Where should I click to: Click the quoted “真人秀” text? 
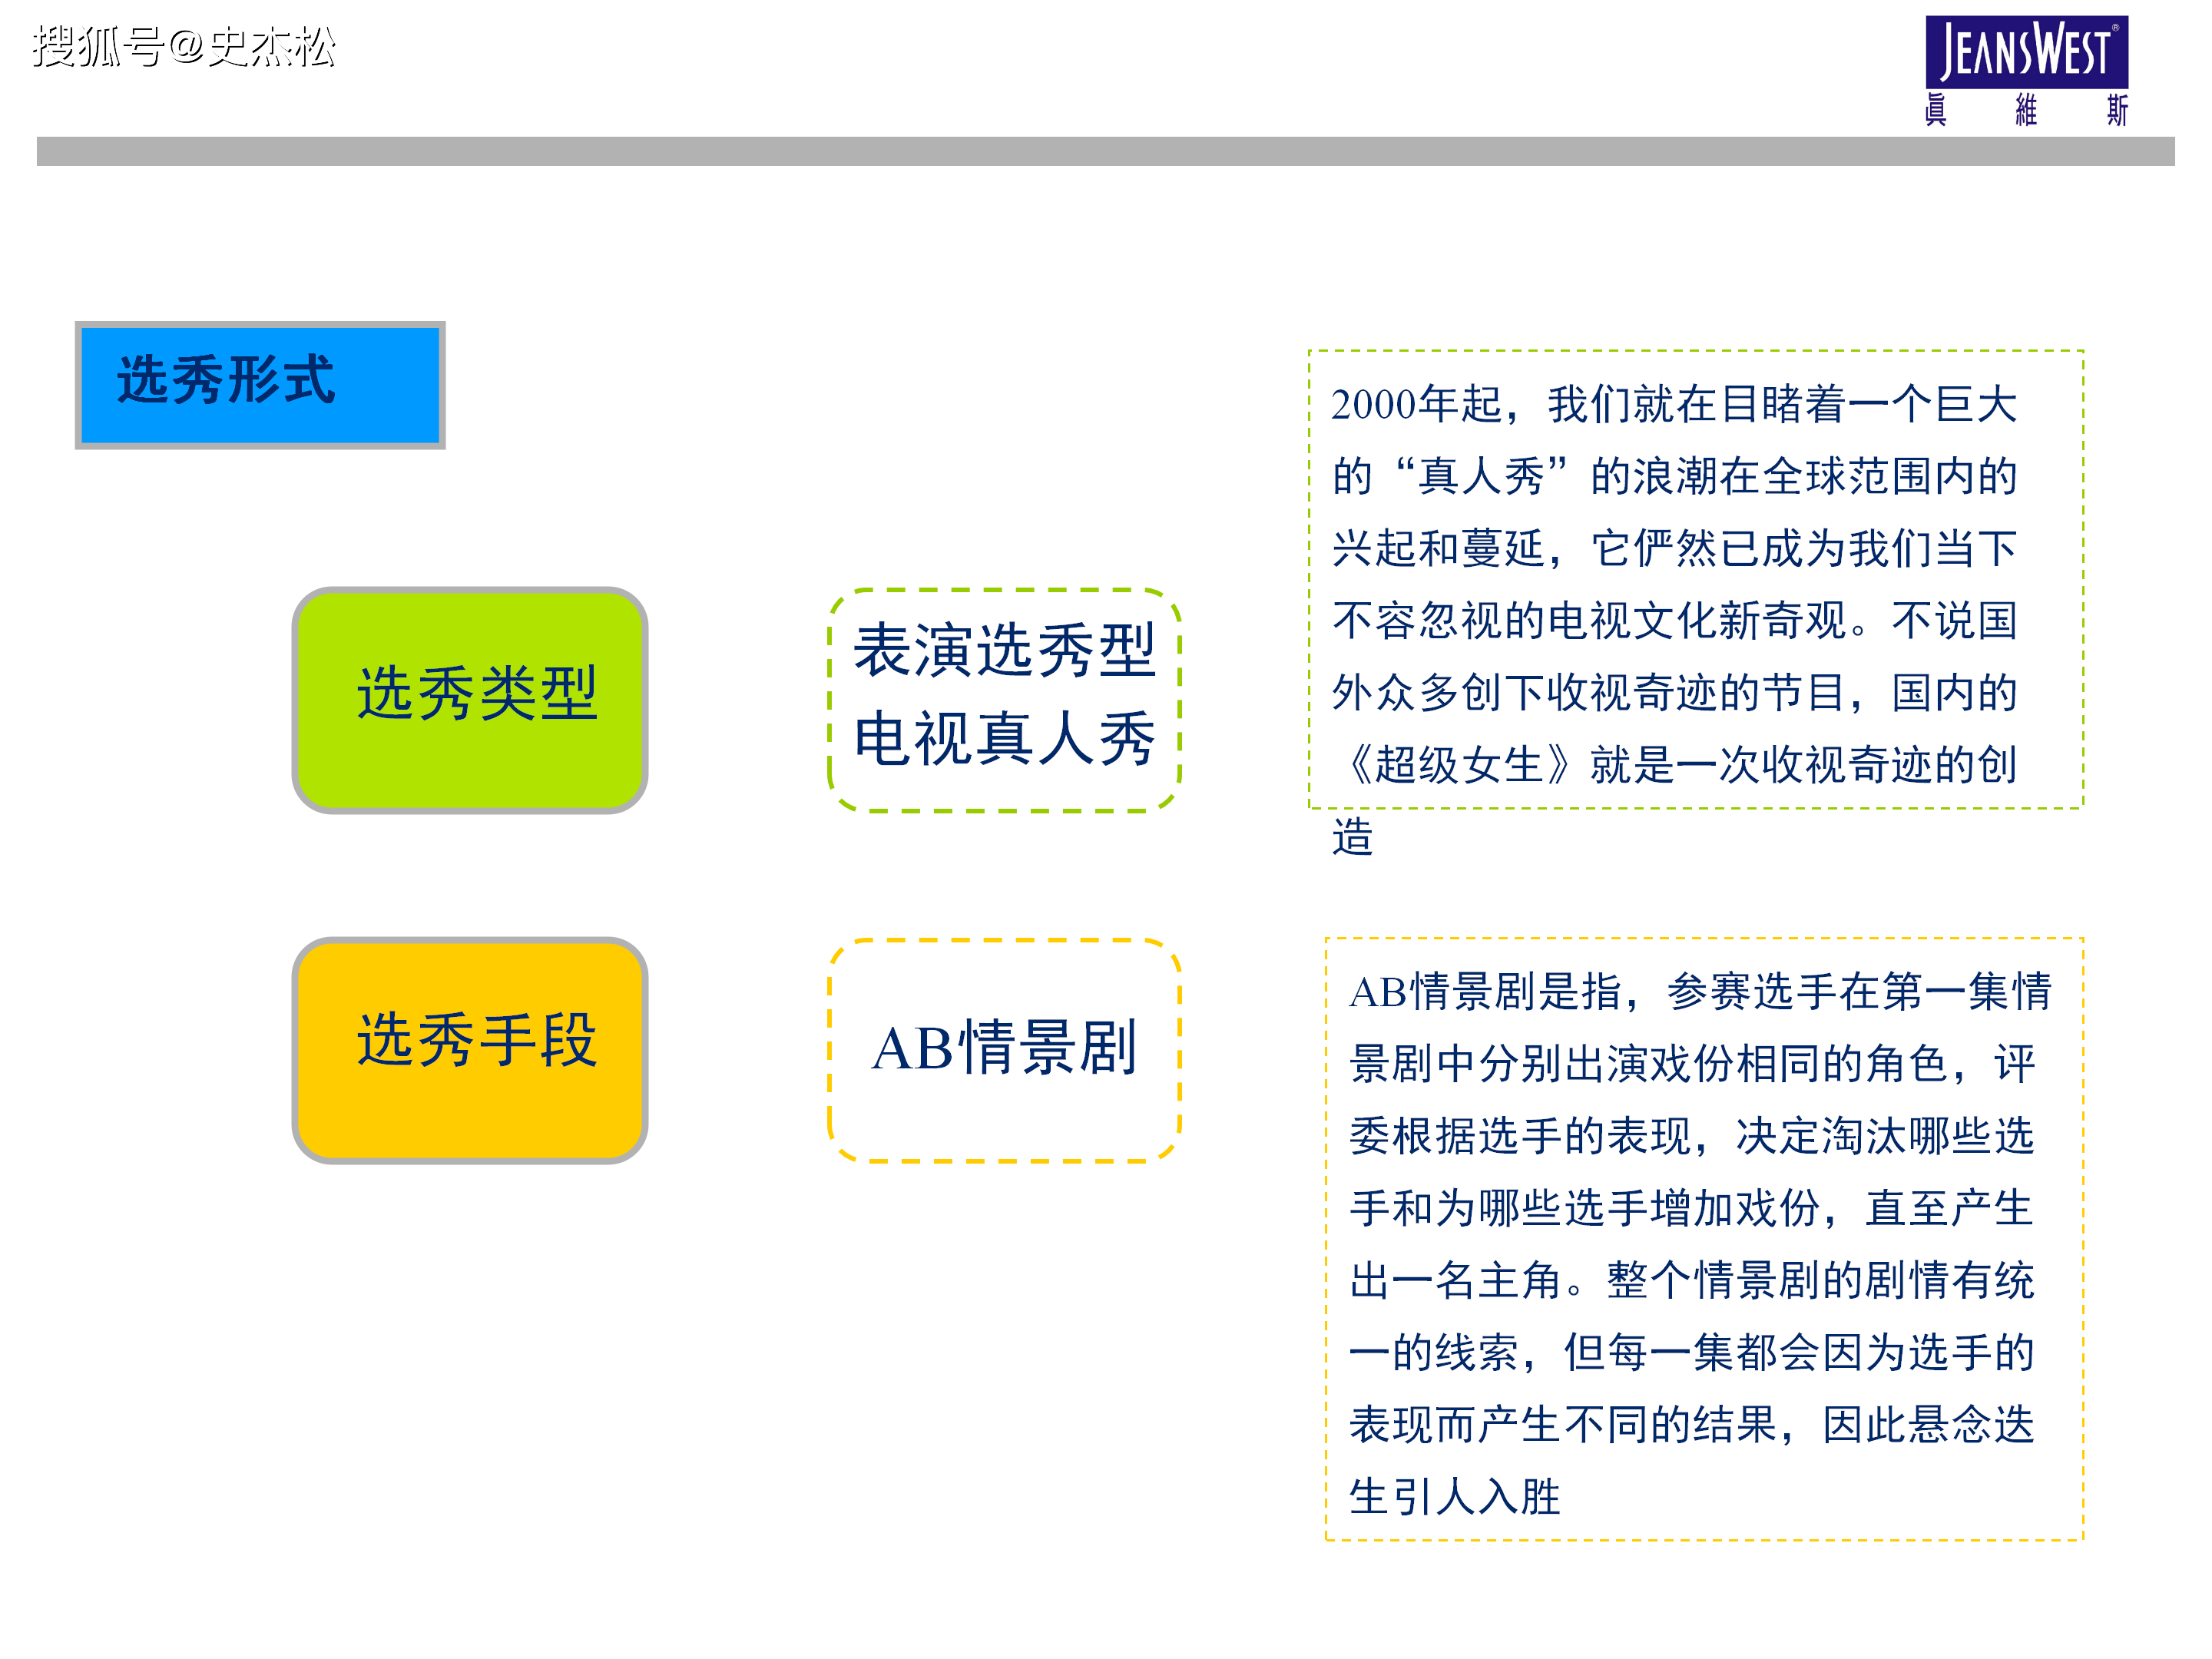coord(1482,476)
